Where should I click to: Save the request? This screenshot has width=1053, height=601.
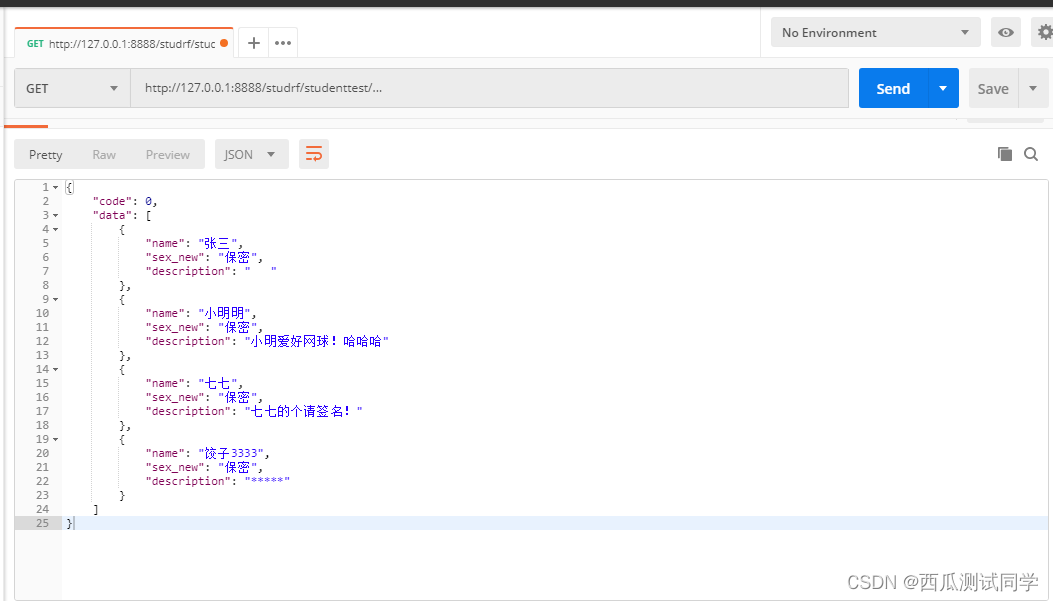pyautogui.click(x=993, y=89)
